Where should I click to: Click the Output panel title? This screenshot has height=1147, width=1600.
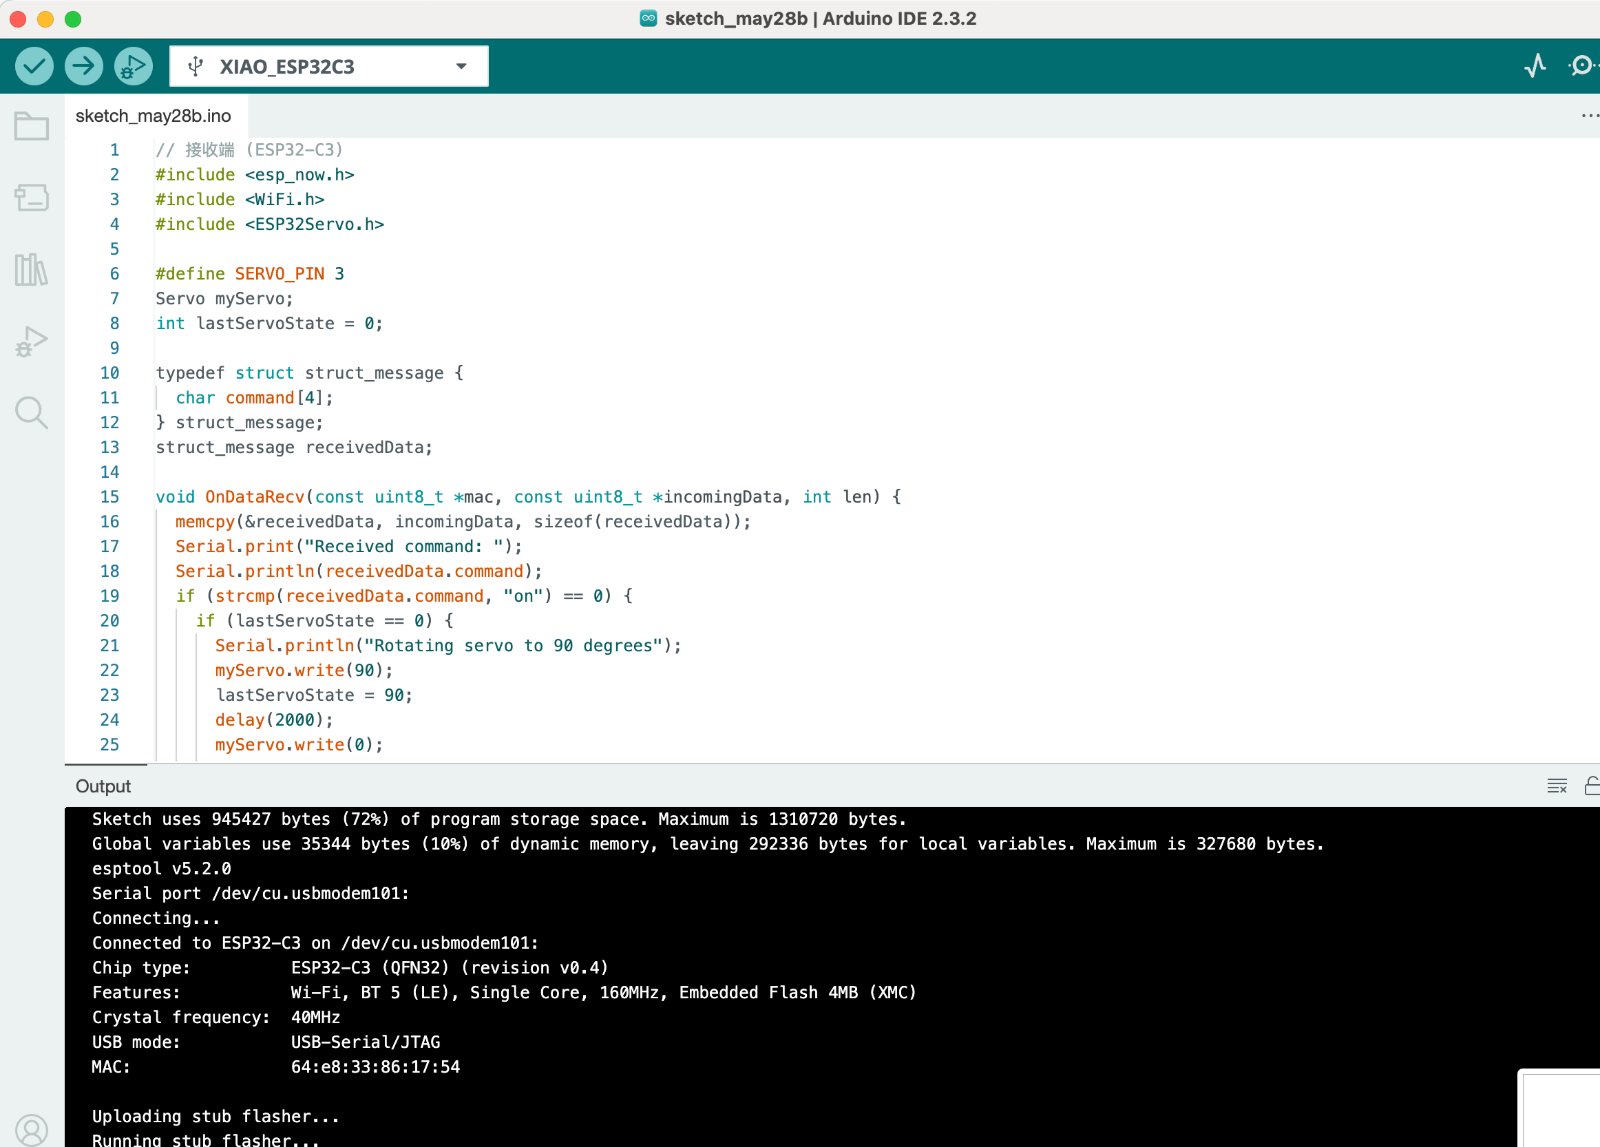point(103,786)
